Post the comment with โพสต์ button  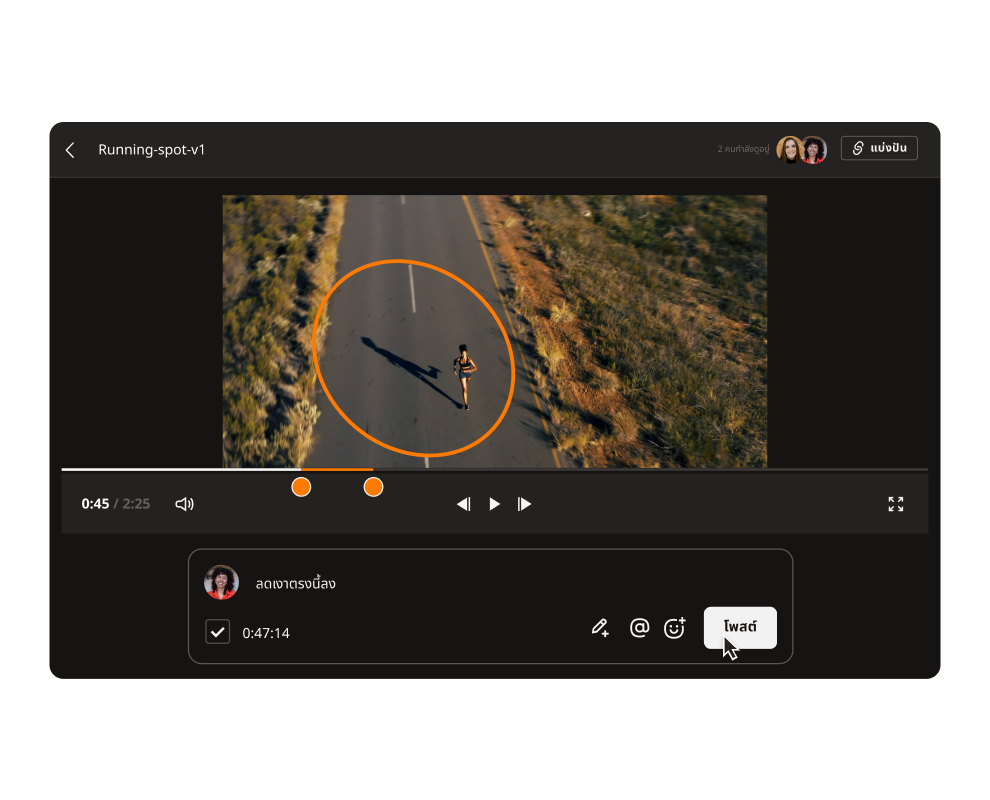click(x=740, y=627)
